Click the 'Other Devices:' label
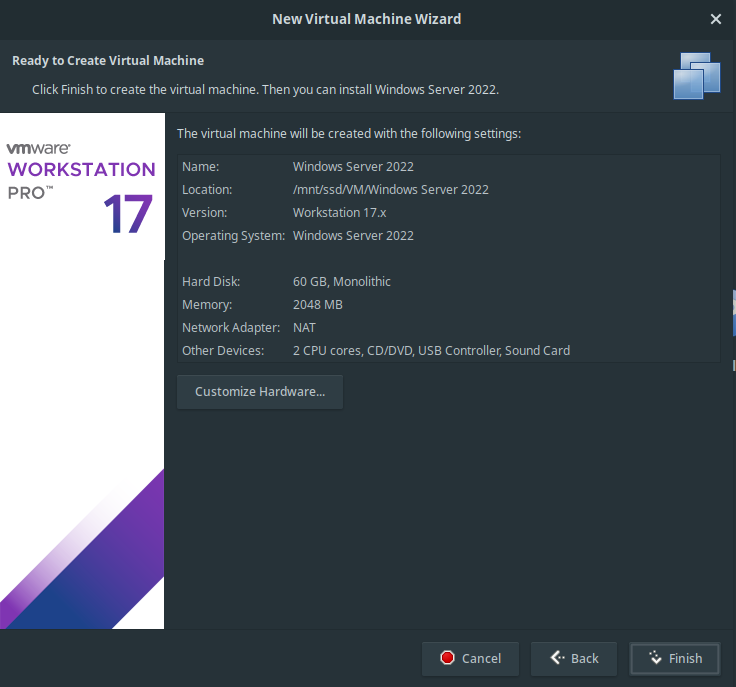This screenshot has width=736, height=687. click(x=223, y=351)
